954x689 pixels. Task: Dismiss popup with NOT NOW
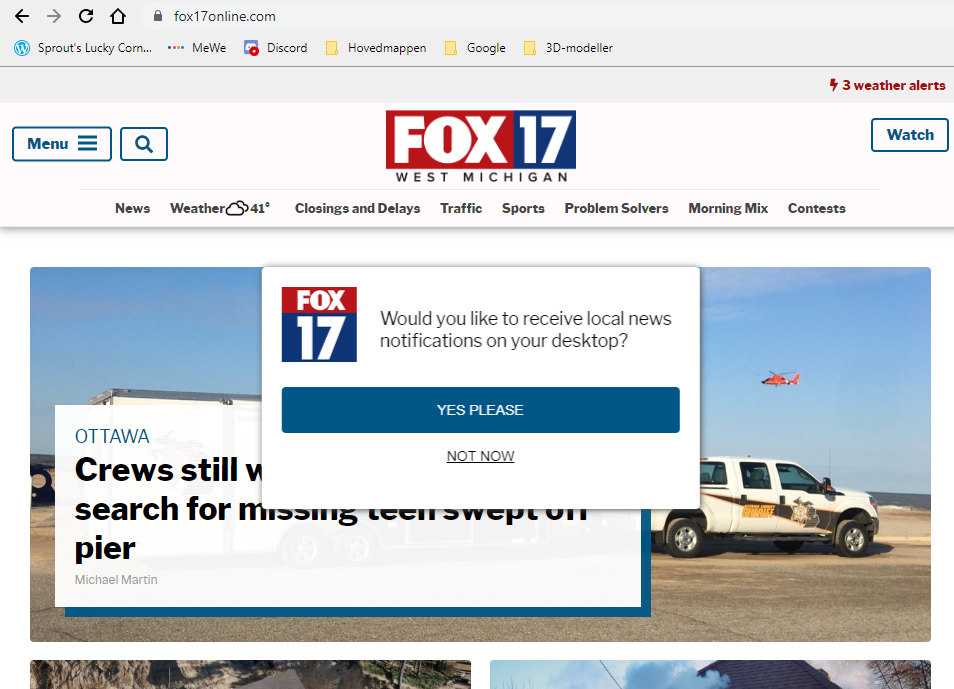tap(481, 456)
